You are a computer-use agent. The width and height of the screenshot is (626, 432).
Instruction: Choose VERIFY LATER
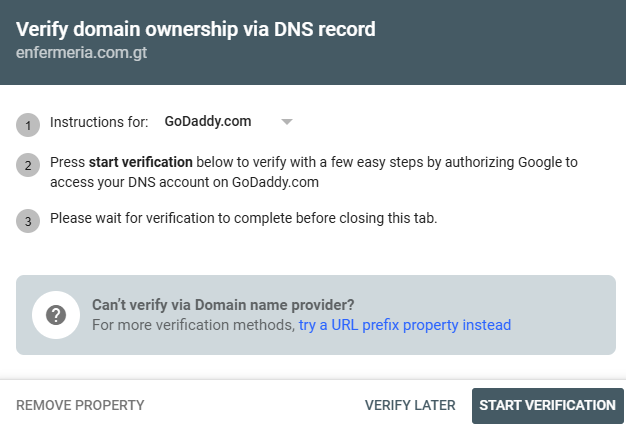point(410,405)
